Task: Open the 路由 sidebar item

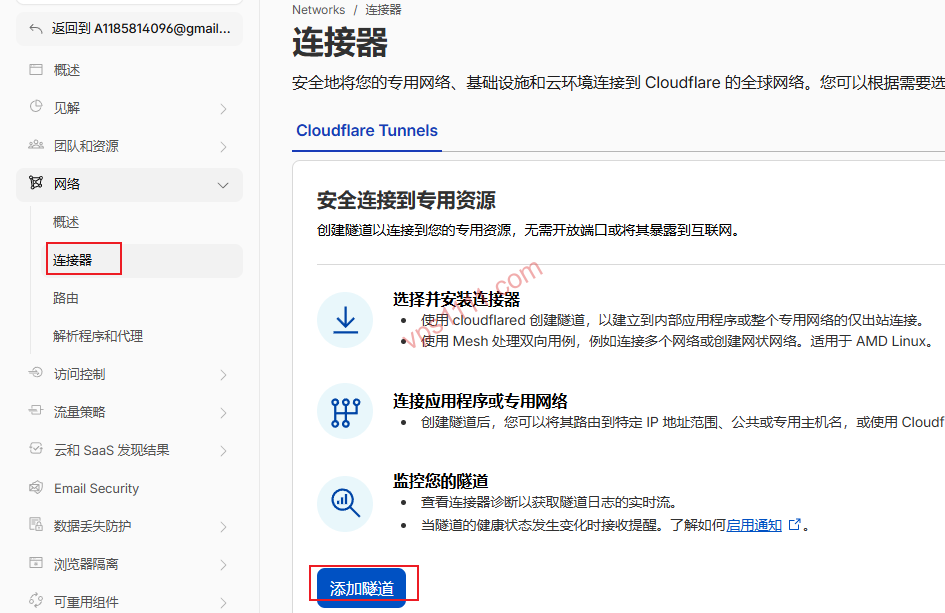Action: (x=66, y=298)
